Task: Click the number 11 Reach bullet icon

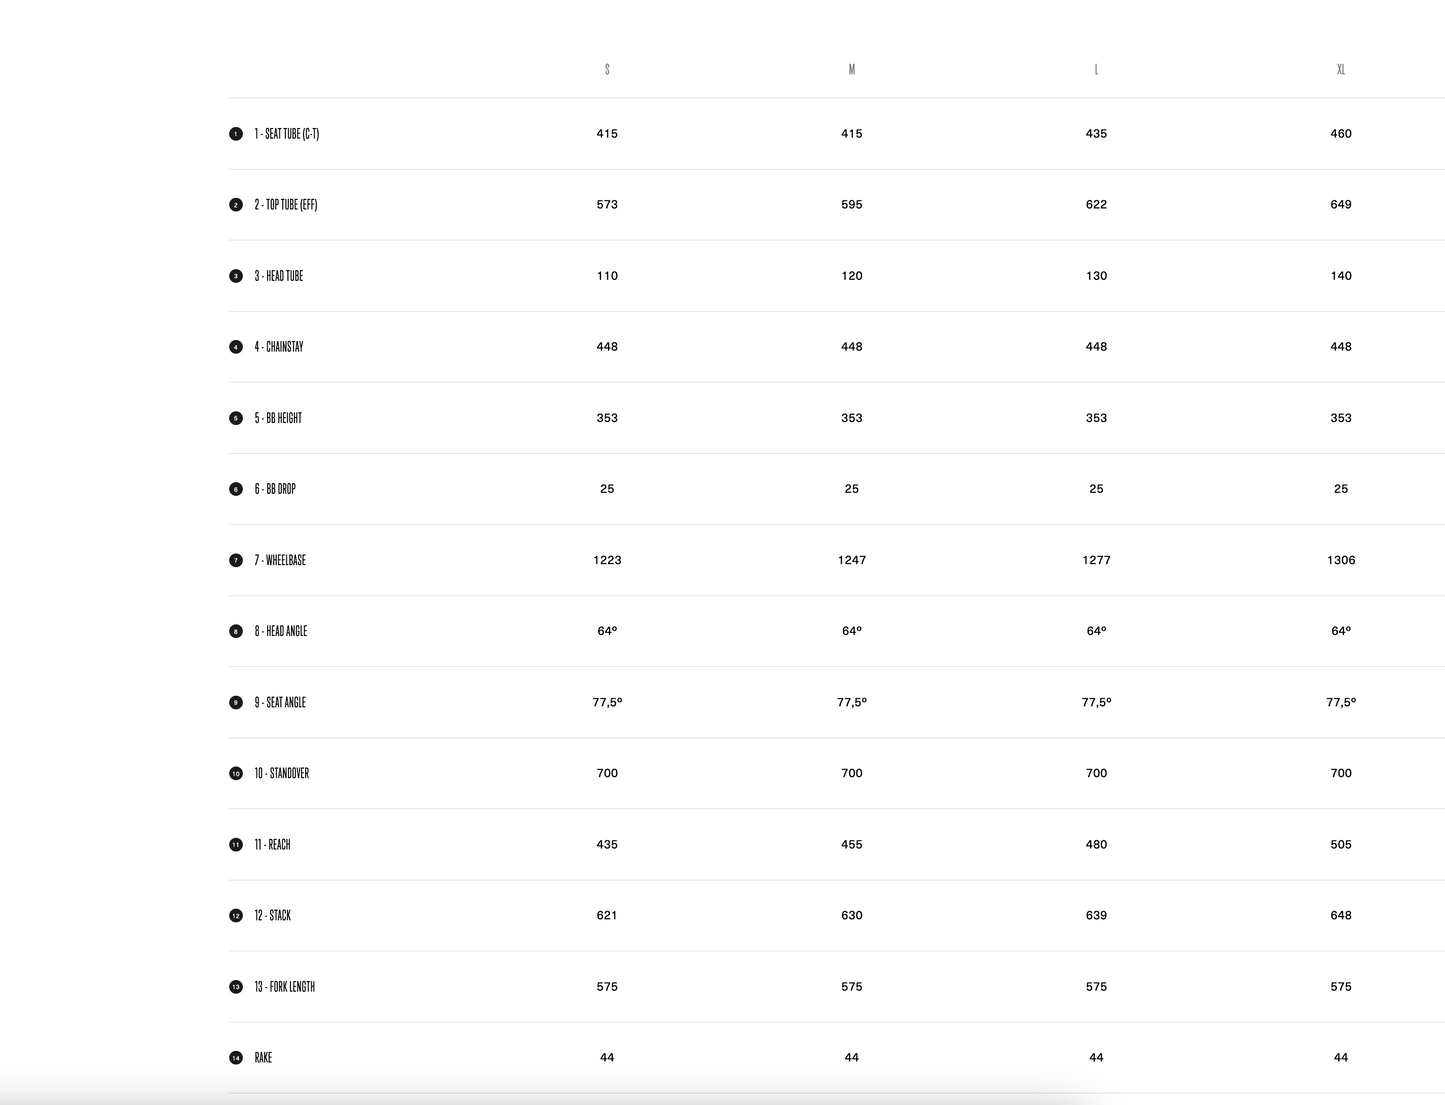Action: click(x=236, y=845)
